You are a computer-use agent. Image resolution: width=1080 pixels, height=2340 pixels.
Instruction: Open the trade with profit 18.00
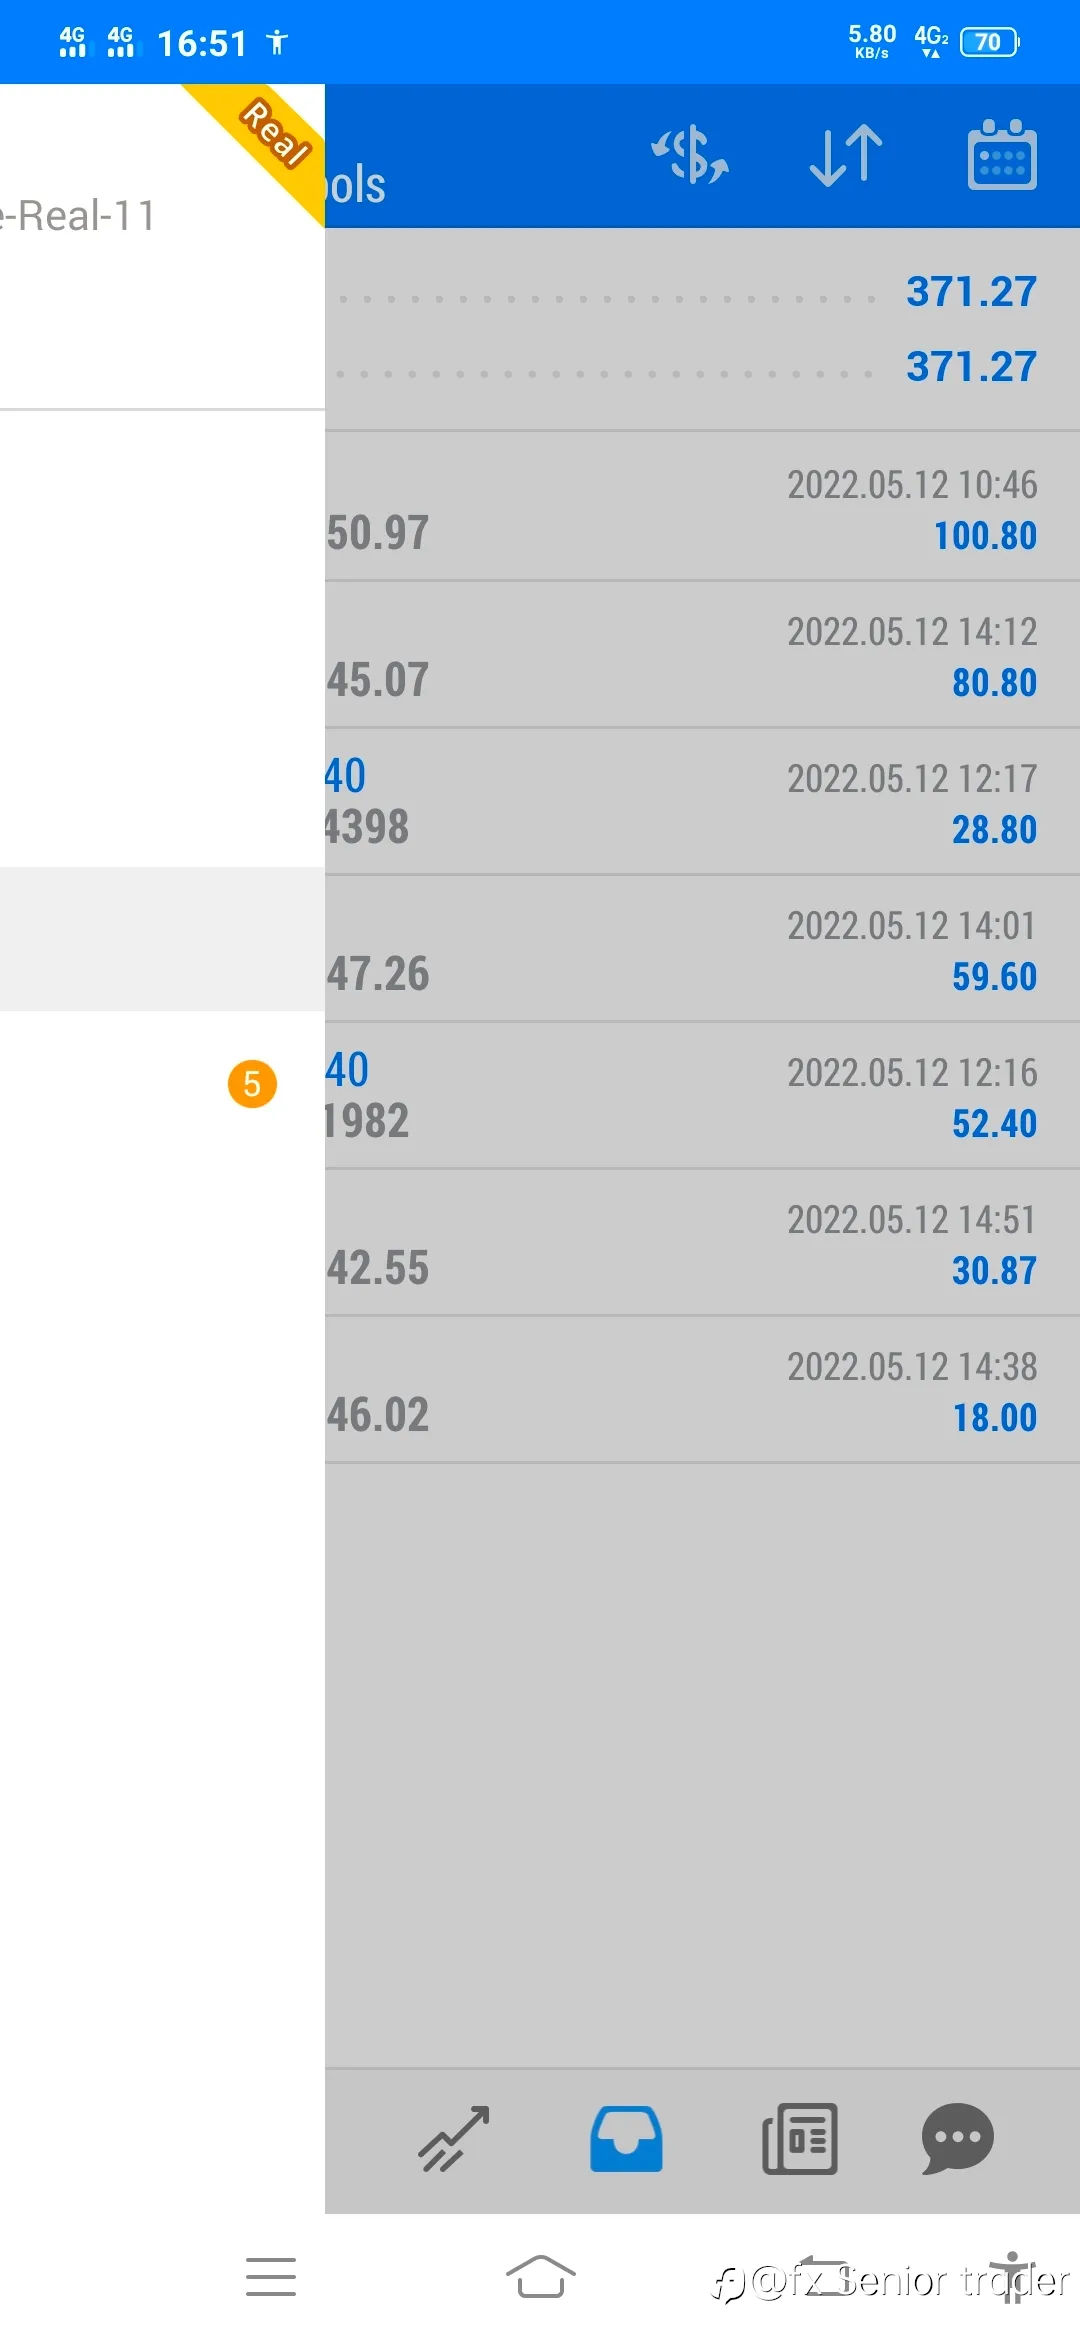coord(702,1389)
